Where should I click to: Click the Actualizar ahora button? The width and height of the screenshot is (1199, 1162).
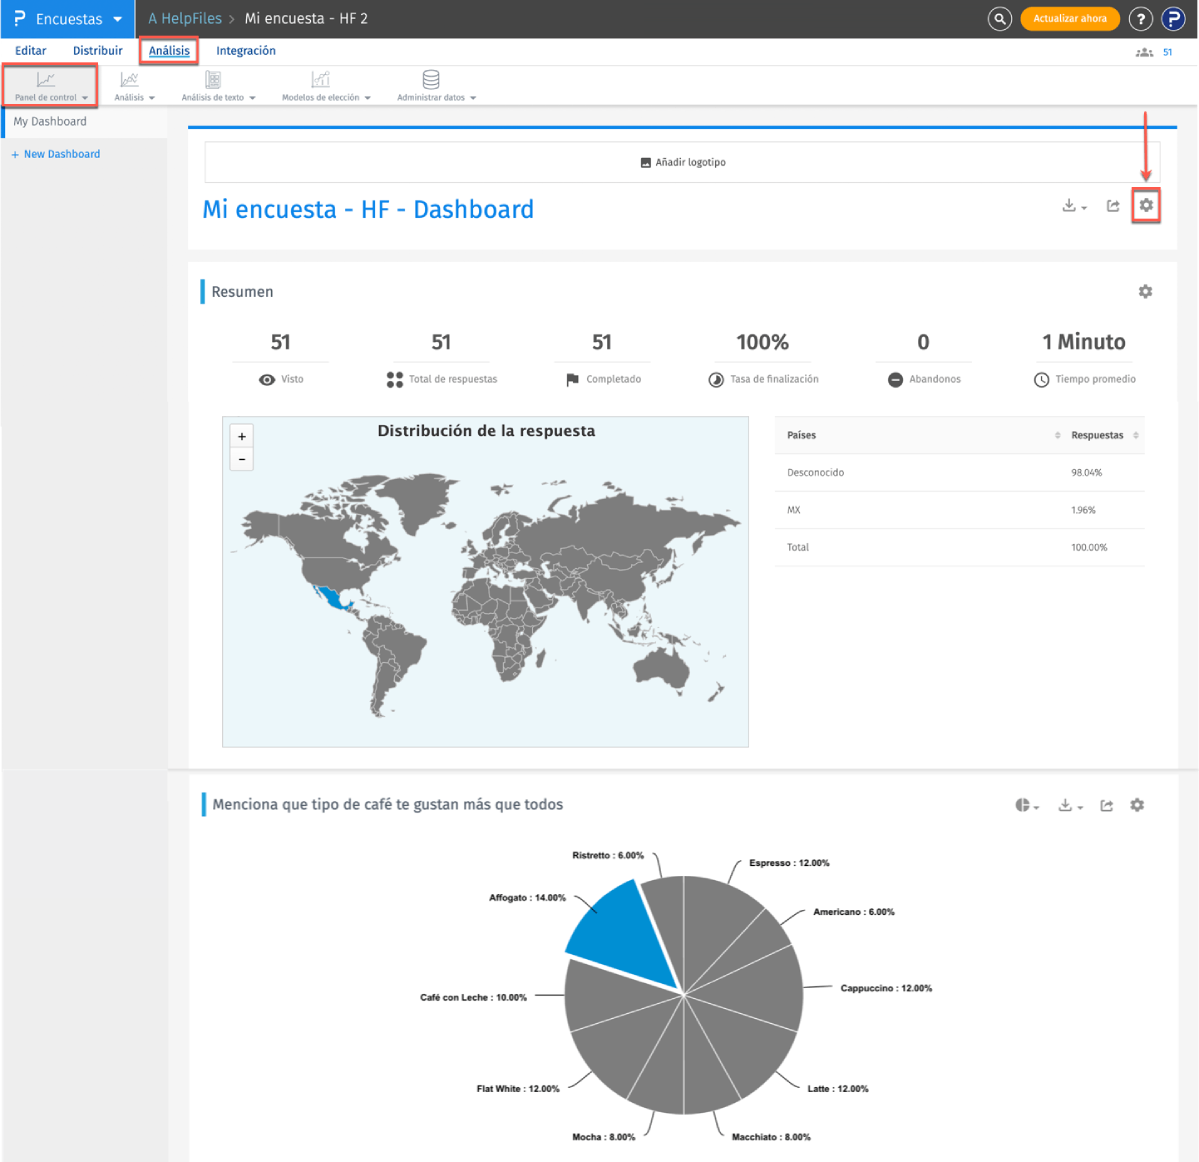click(x=1069, y=18)
